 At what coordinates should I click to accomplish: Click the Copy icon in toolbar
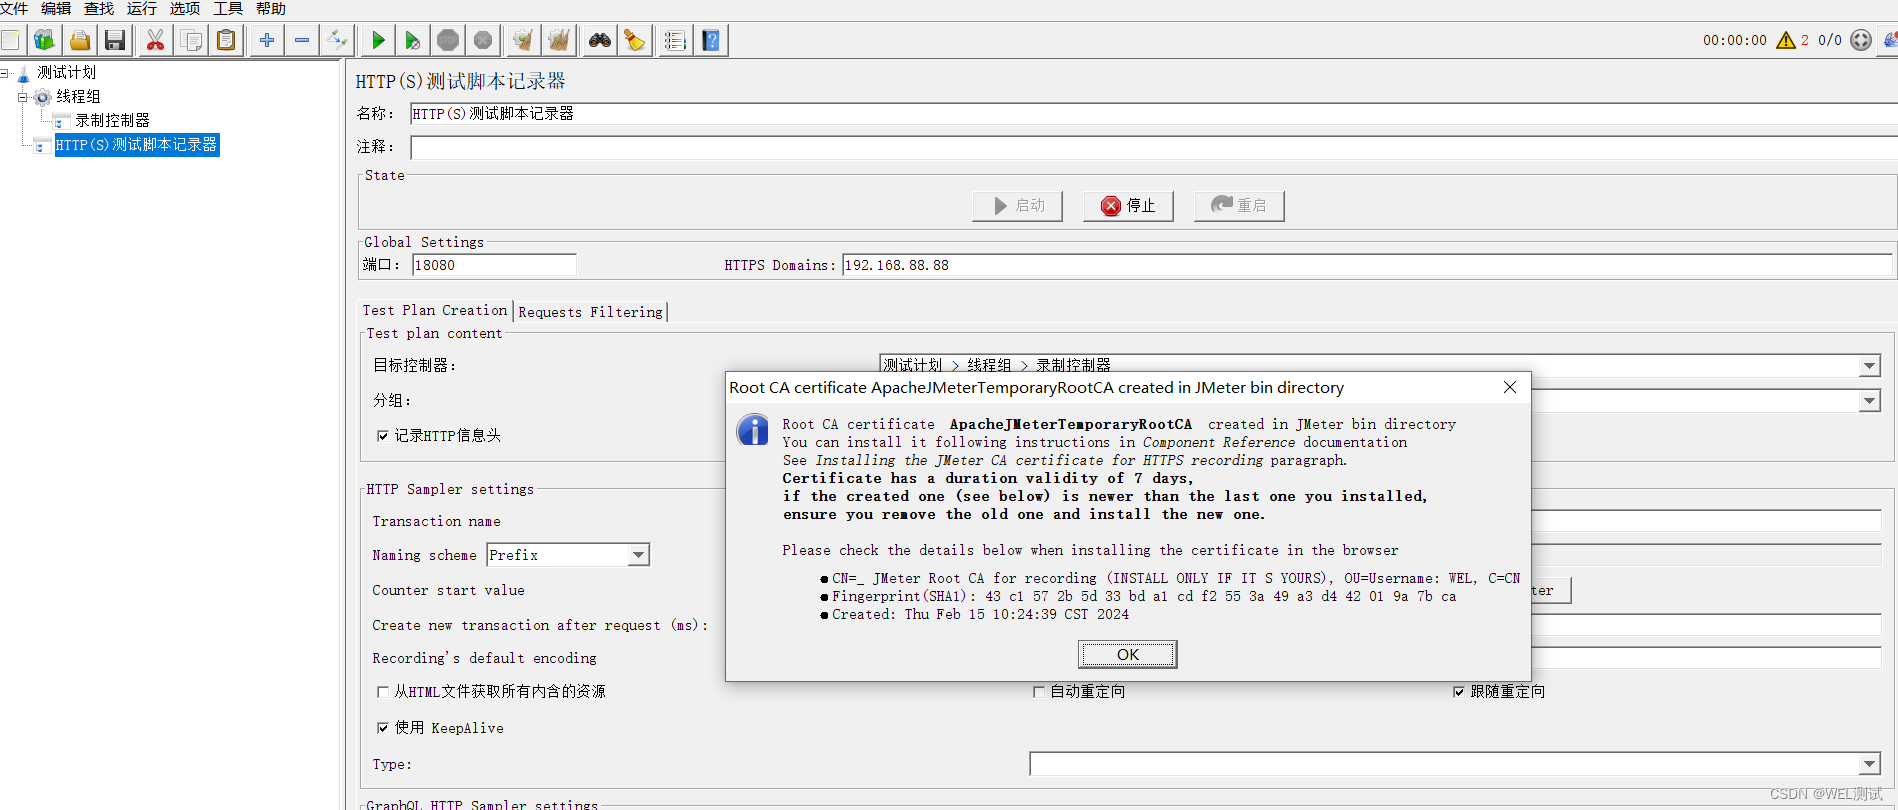[191, 40]
